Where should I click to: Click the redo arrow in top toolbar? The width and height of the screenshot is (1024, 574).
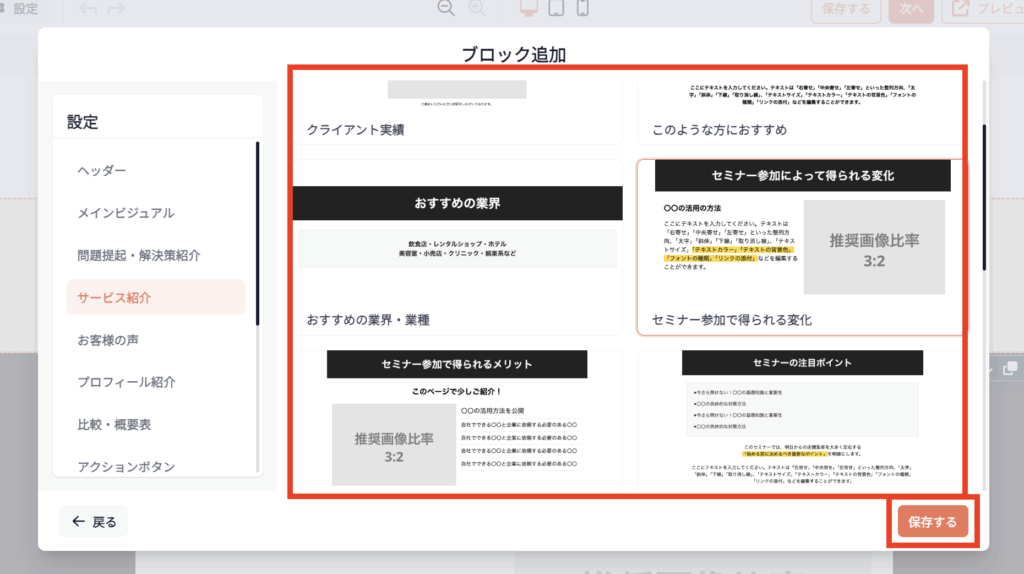(117, 9)
